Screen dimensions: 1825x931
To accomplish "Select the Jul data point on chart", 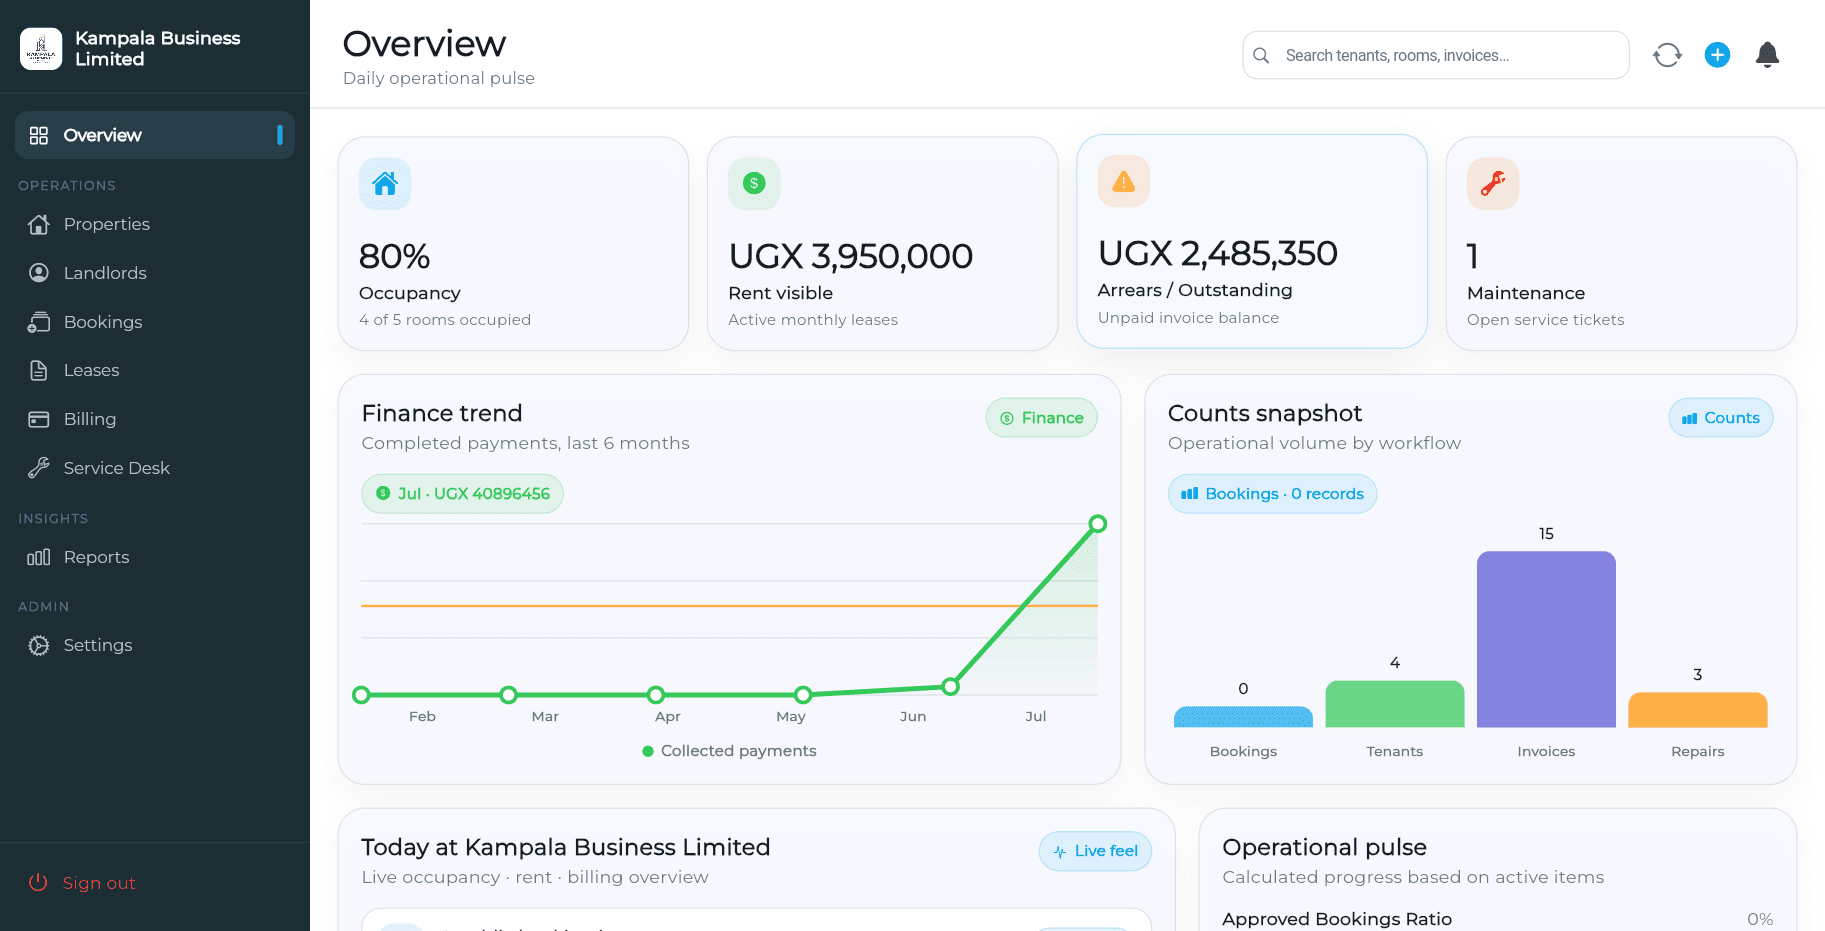I will 1098,524.
